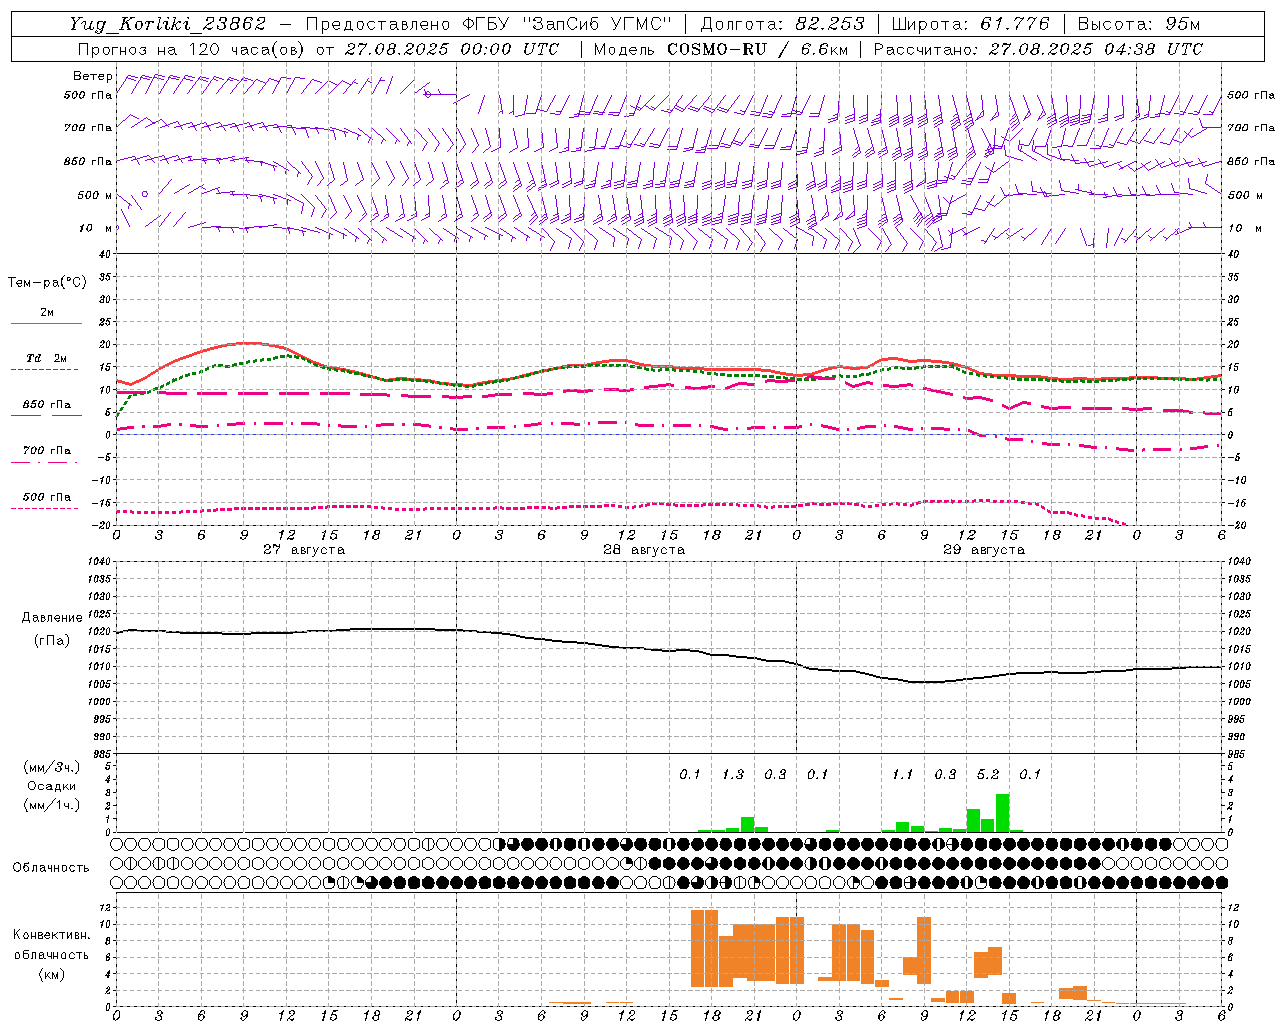Viewport: 1280px width, 1024px height.
Task: Click the (гПа) unit label under Давление
Action: pyautogui.click(x=52, y=641)
